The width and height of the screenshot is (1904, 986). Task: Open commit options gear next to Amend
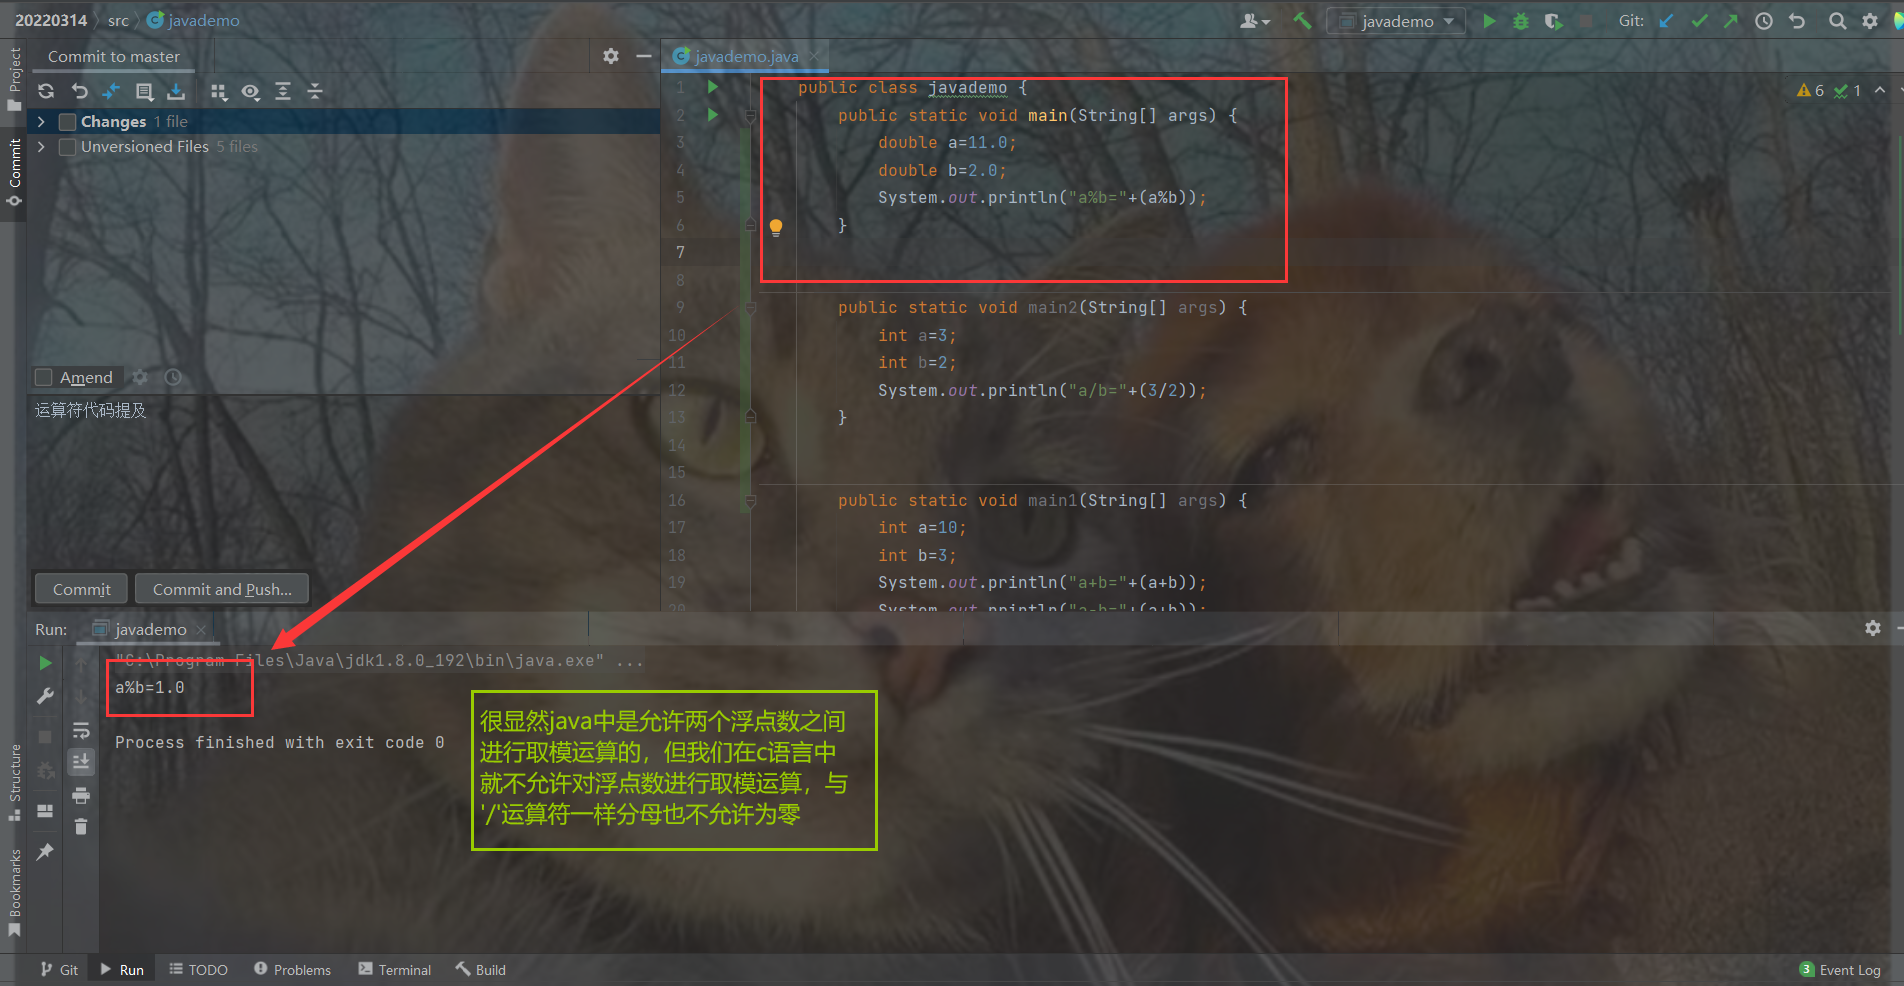[140, 377]
